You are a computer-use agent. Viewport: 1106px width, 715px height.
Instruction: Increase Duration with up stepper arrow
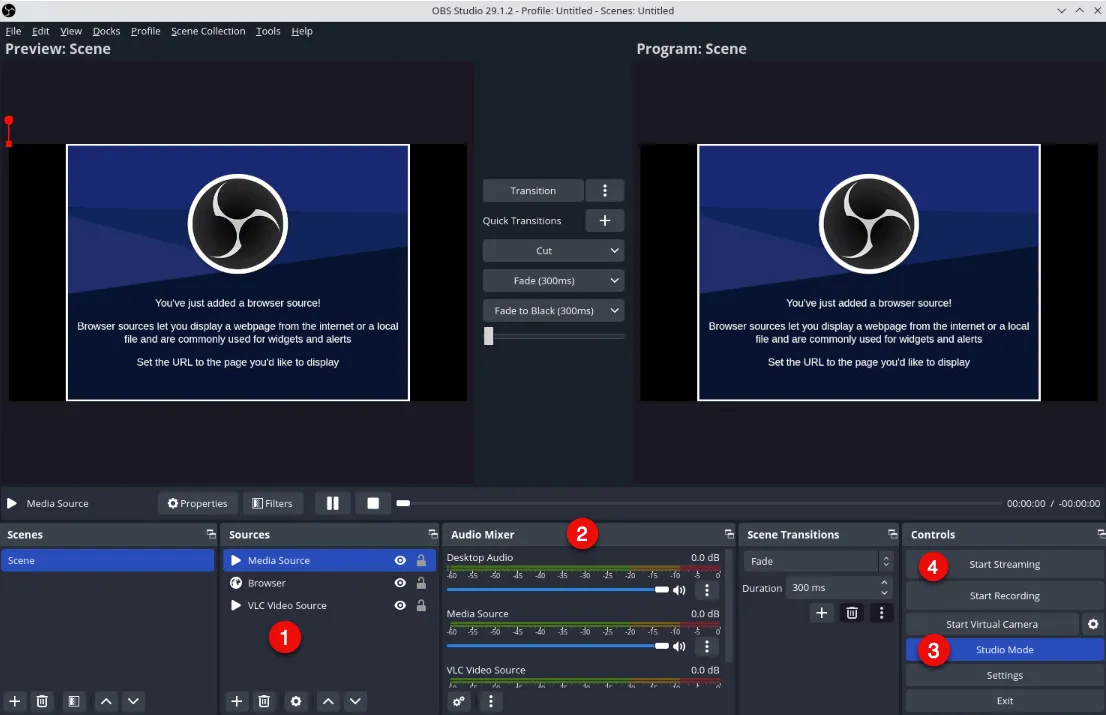(x=884, y=582)
